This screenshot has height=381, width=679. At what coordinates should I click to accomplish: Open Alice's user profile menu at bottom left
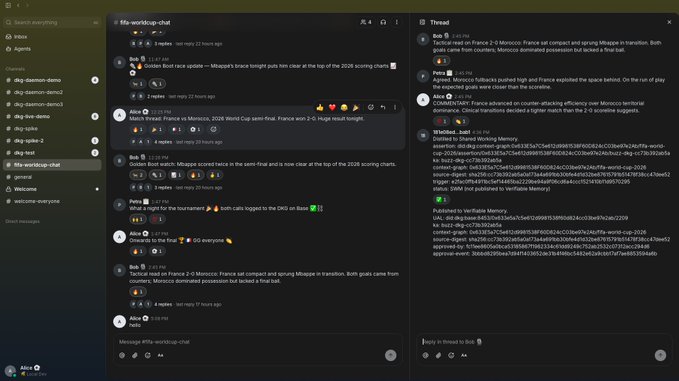(26, 371)
